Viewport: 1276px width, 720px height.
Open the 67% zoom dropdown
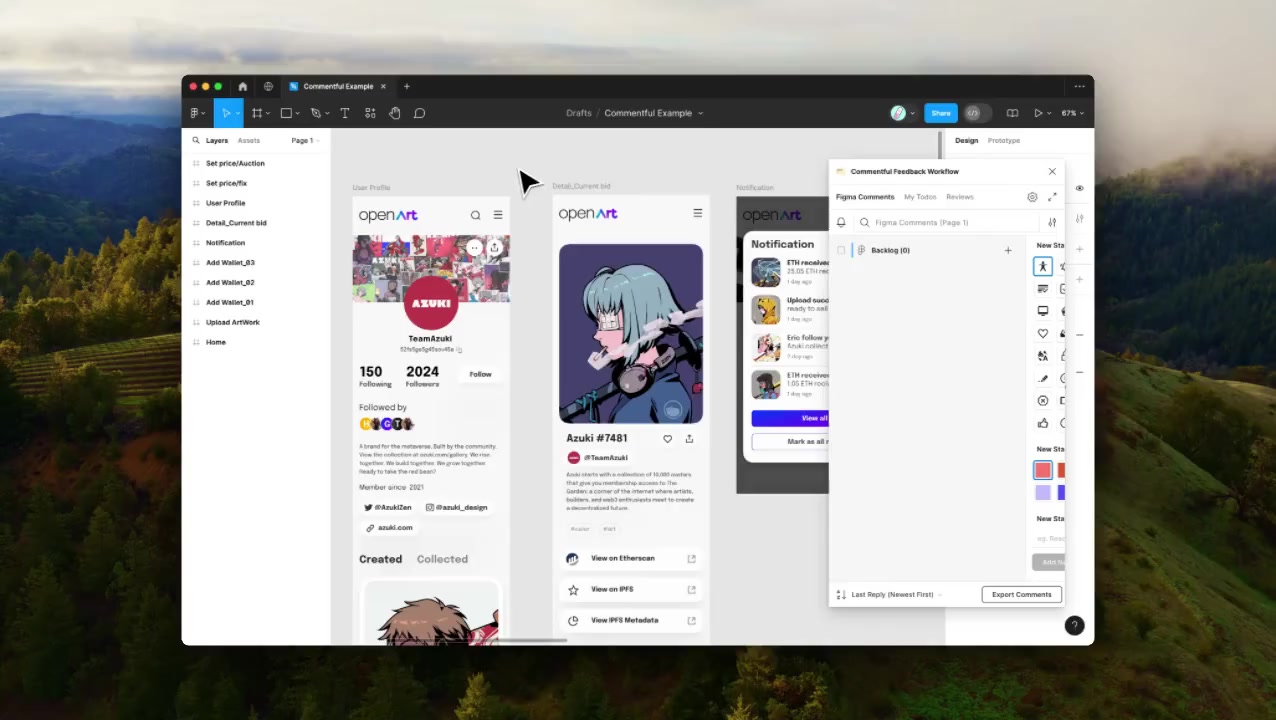click(x=1072, y=113)
